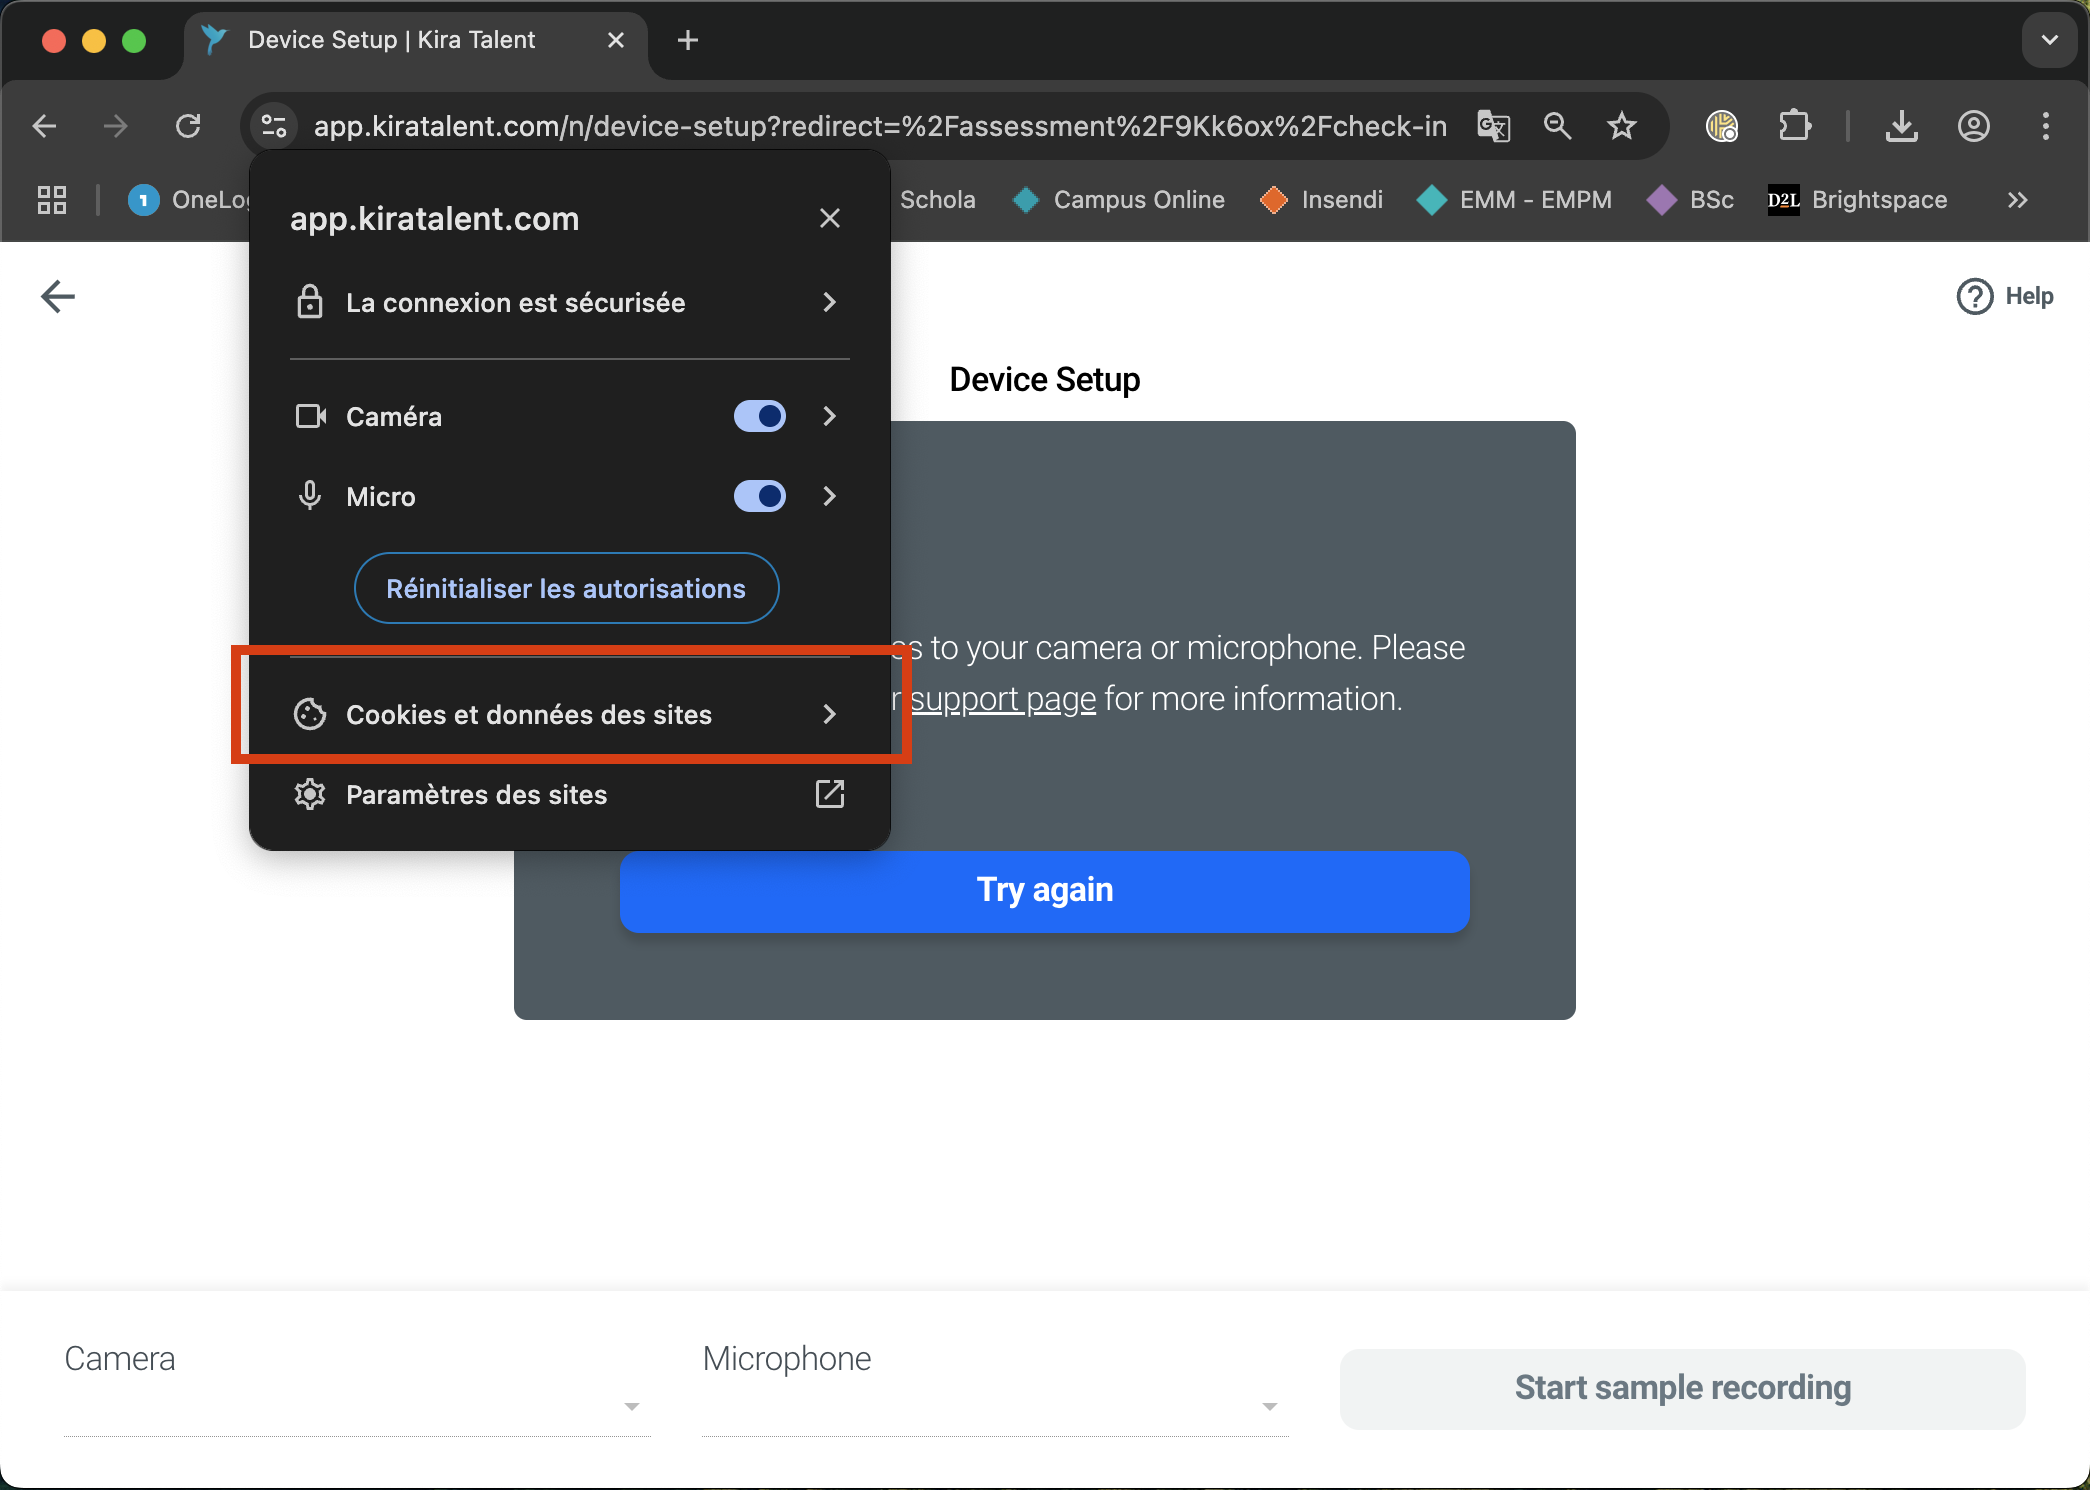Click Réinitialiser les autorisations button
The image size is (2090, 1490).
click(x=566, y=588)
